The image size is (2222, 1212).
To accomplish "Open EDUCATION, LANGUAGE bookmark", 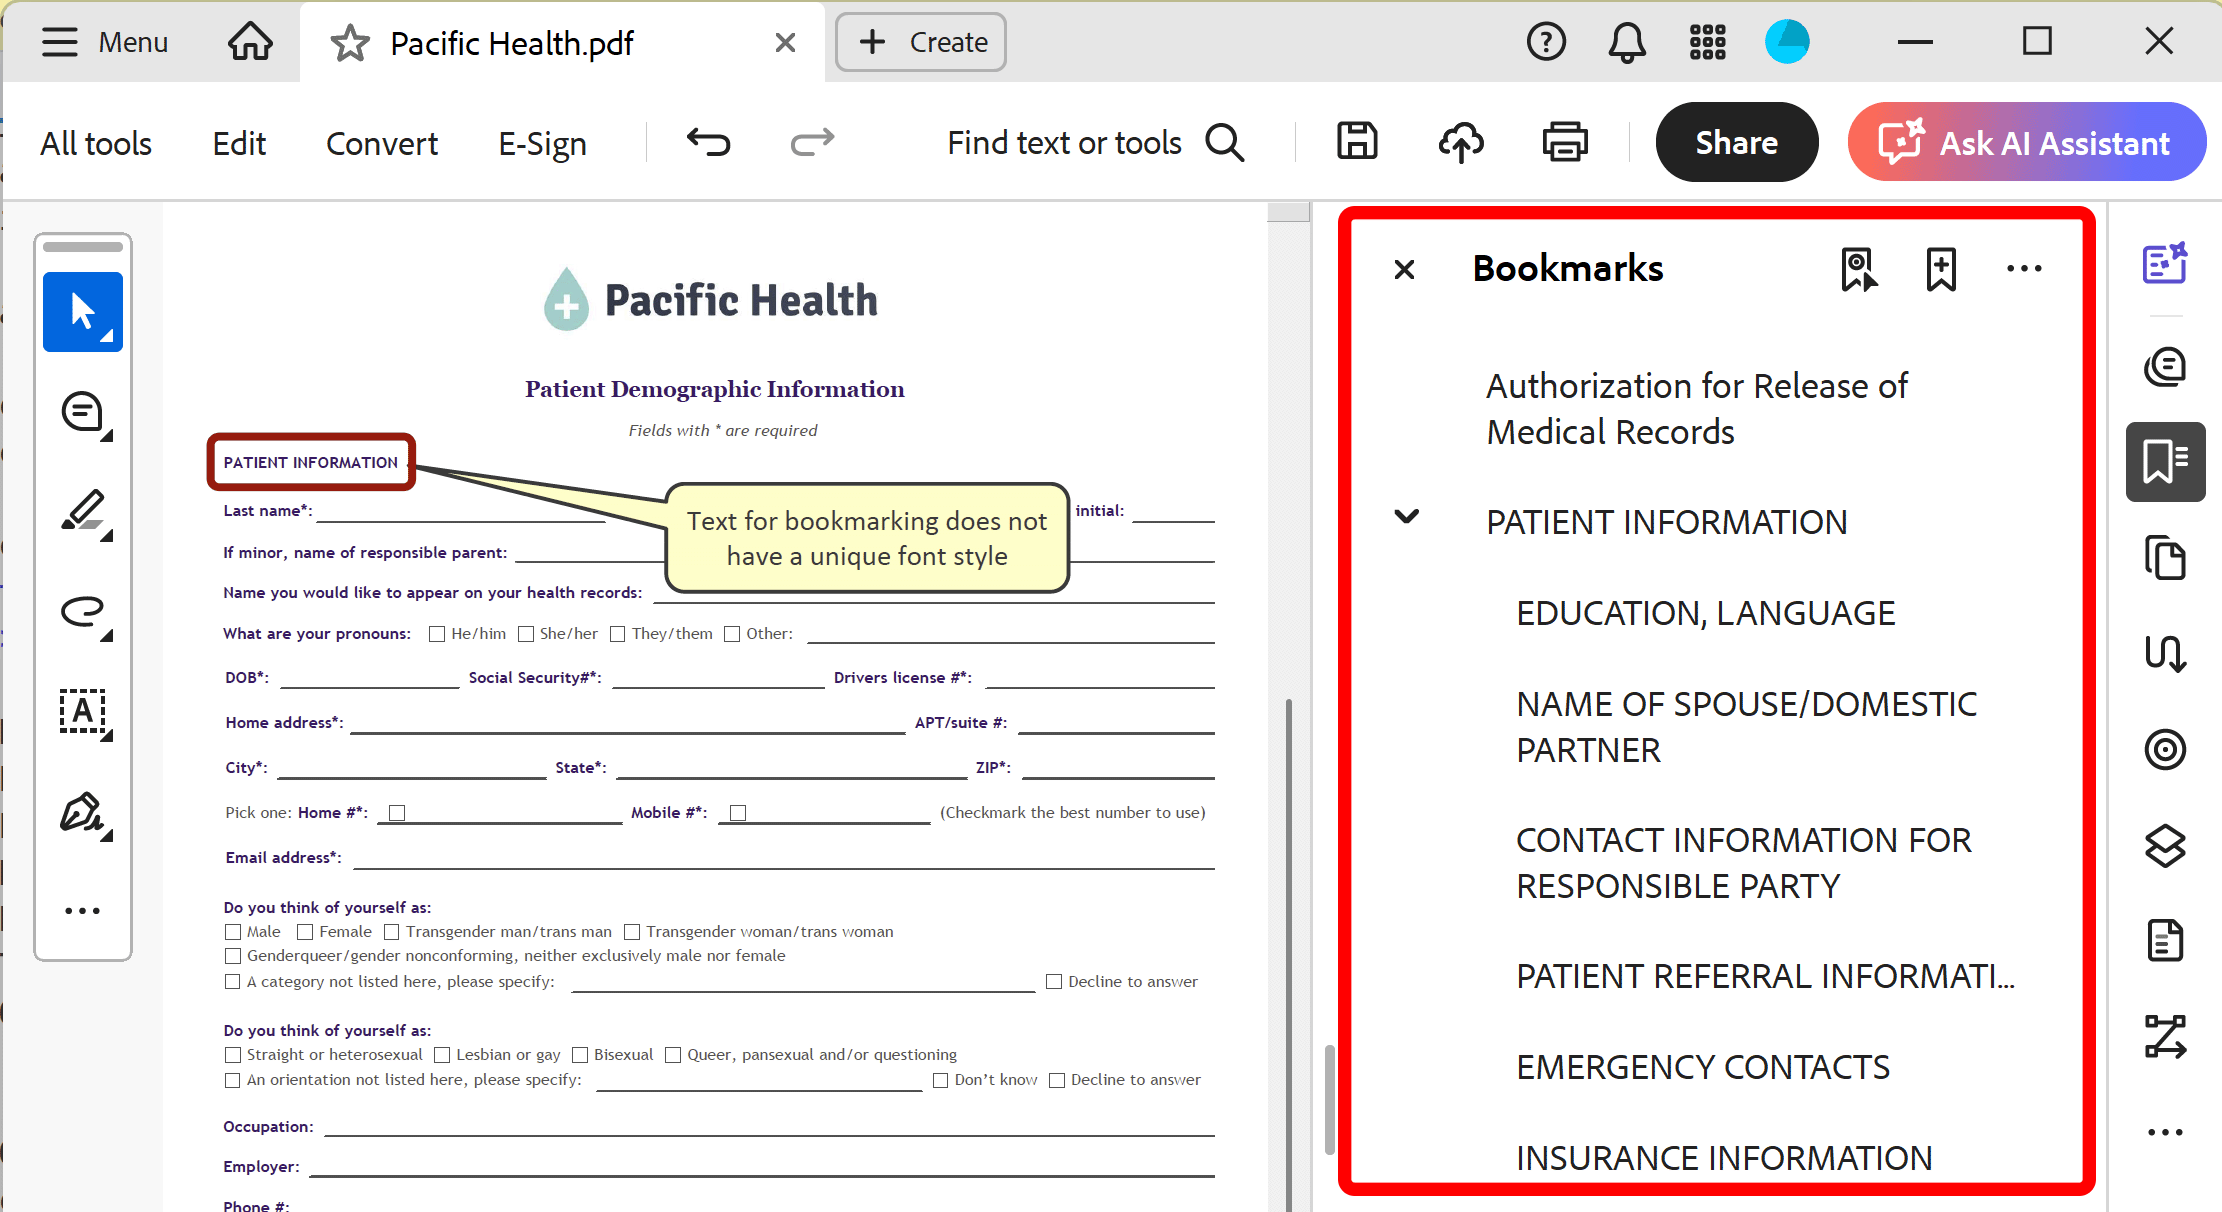I will 1706,613.
